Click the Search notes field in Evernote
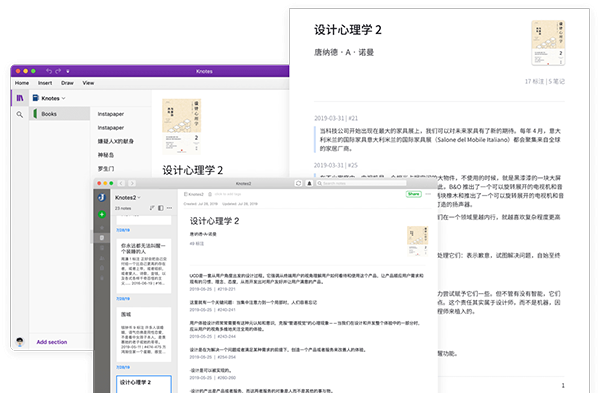Screen dimensions: 600x393 pyautogui.click(x=361, y=183)
